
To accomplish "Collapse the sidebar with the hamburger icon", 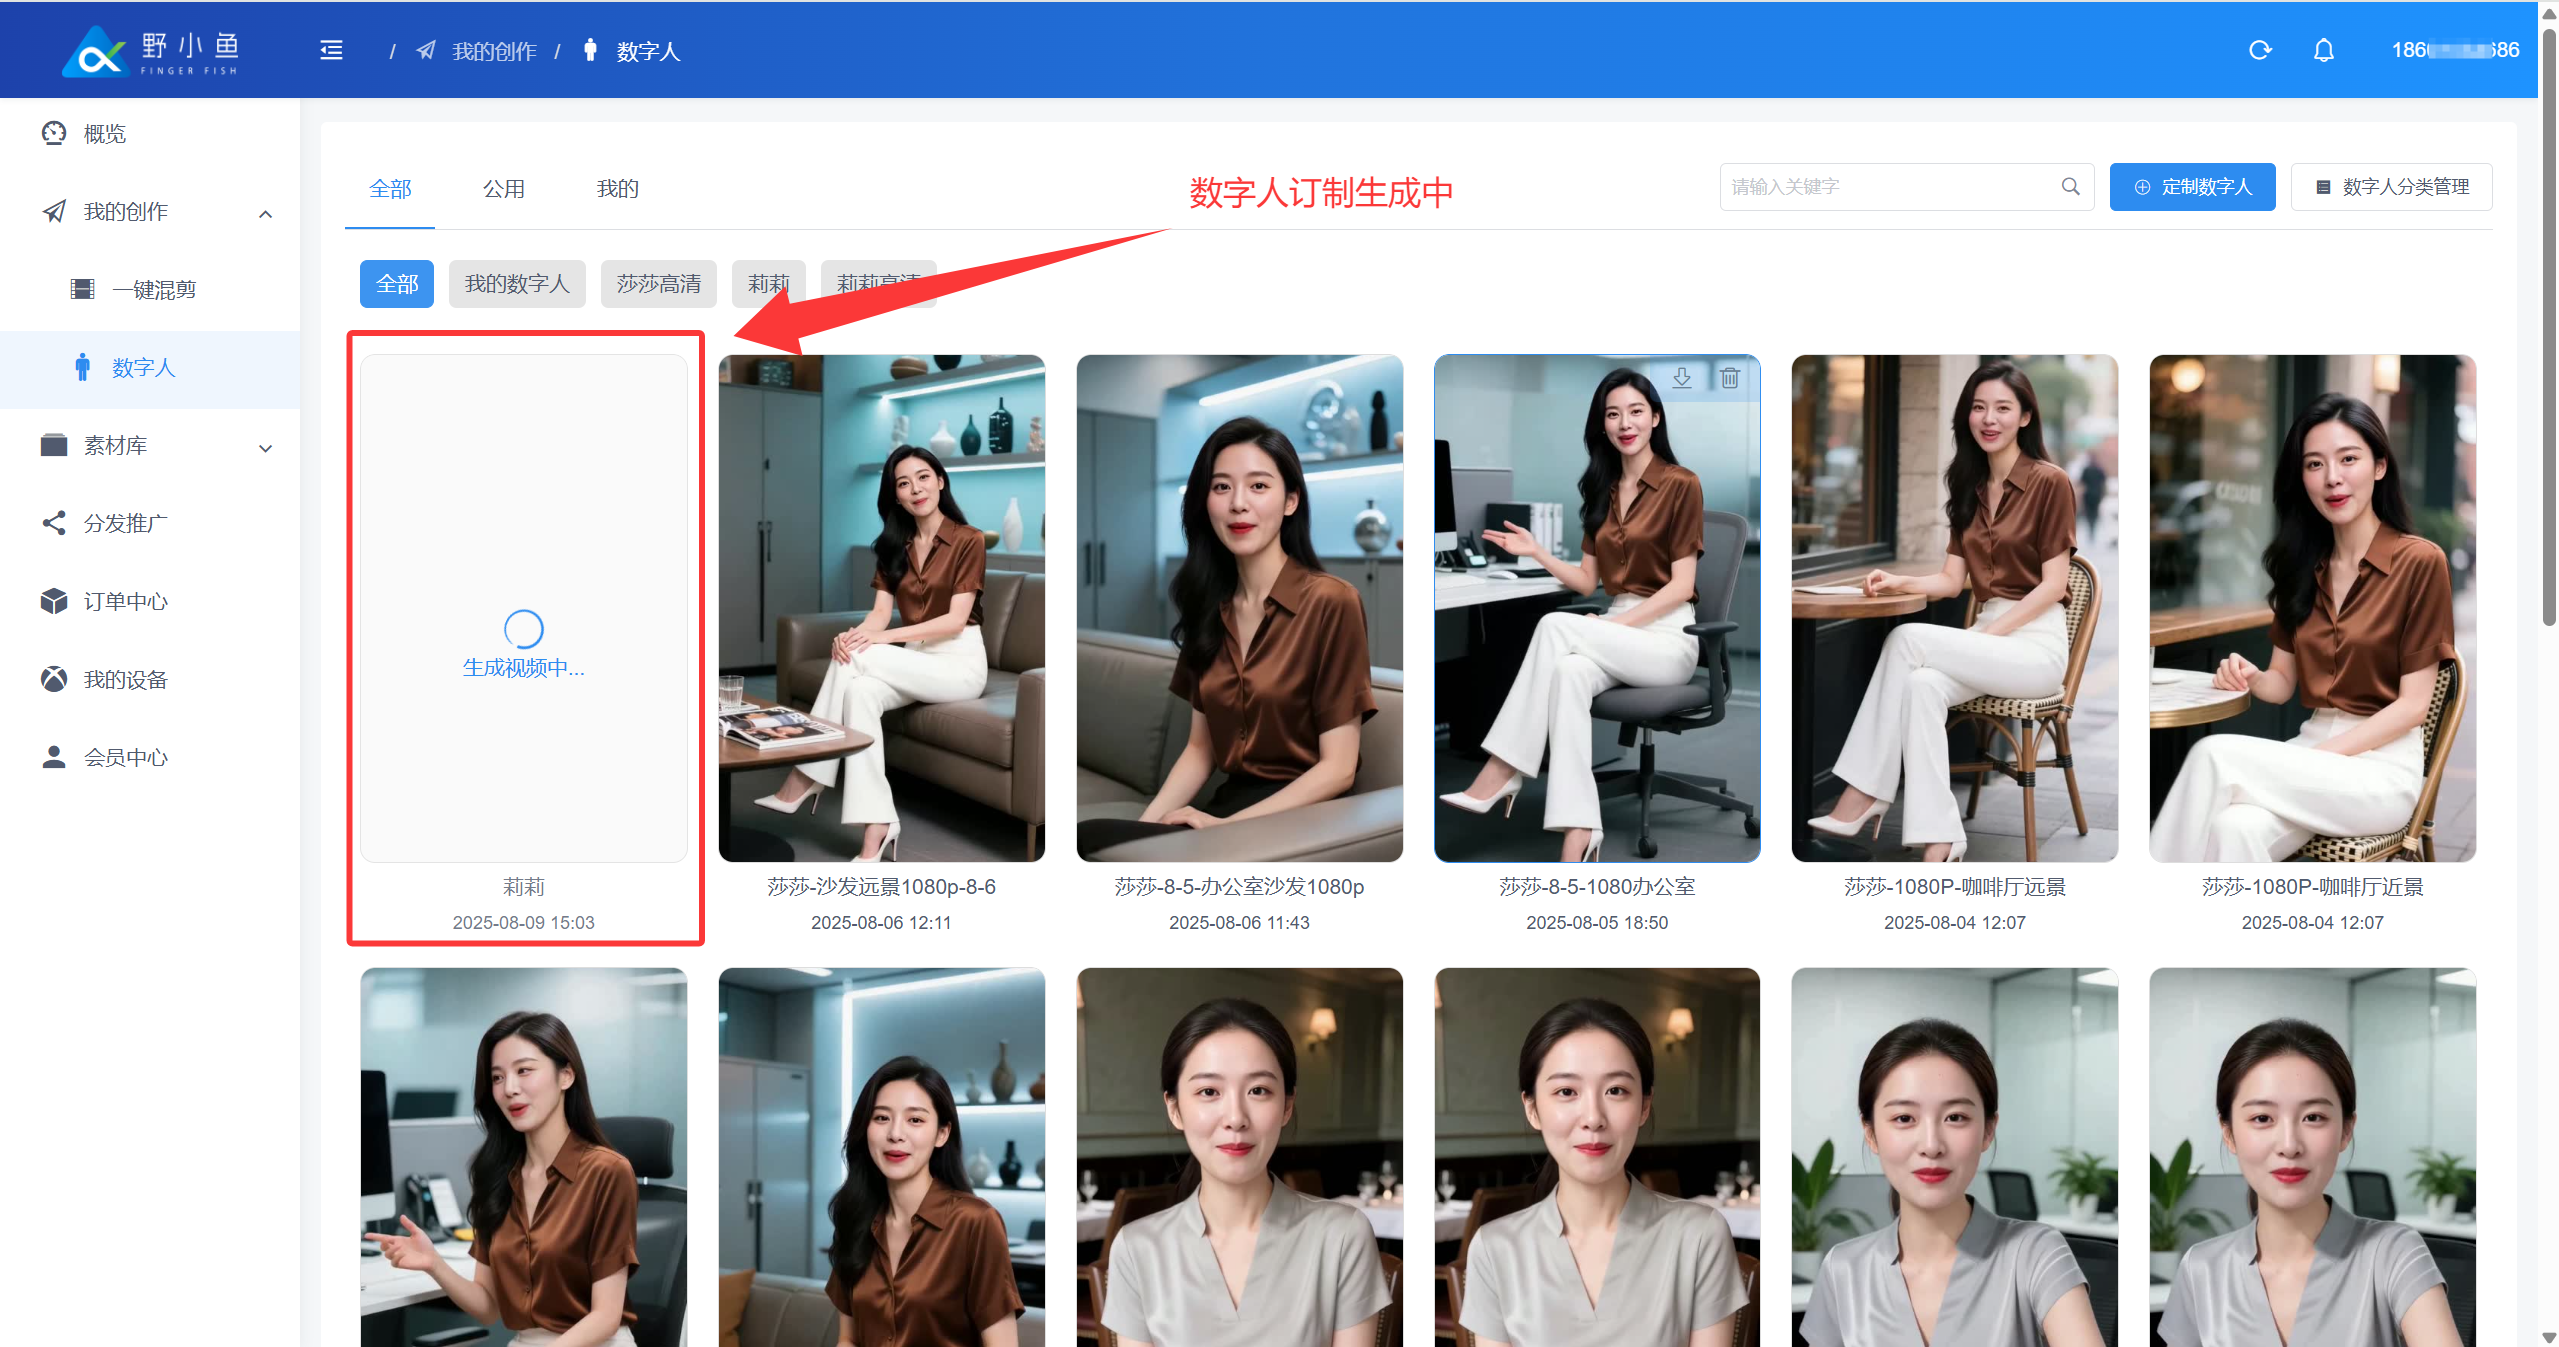I will tap(331, 50).
